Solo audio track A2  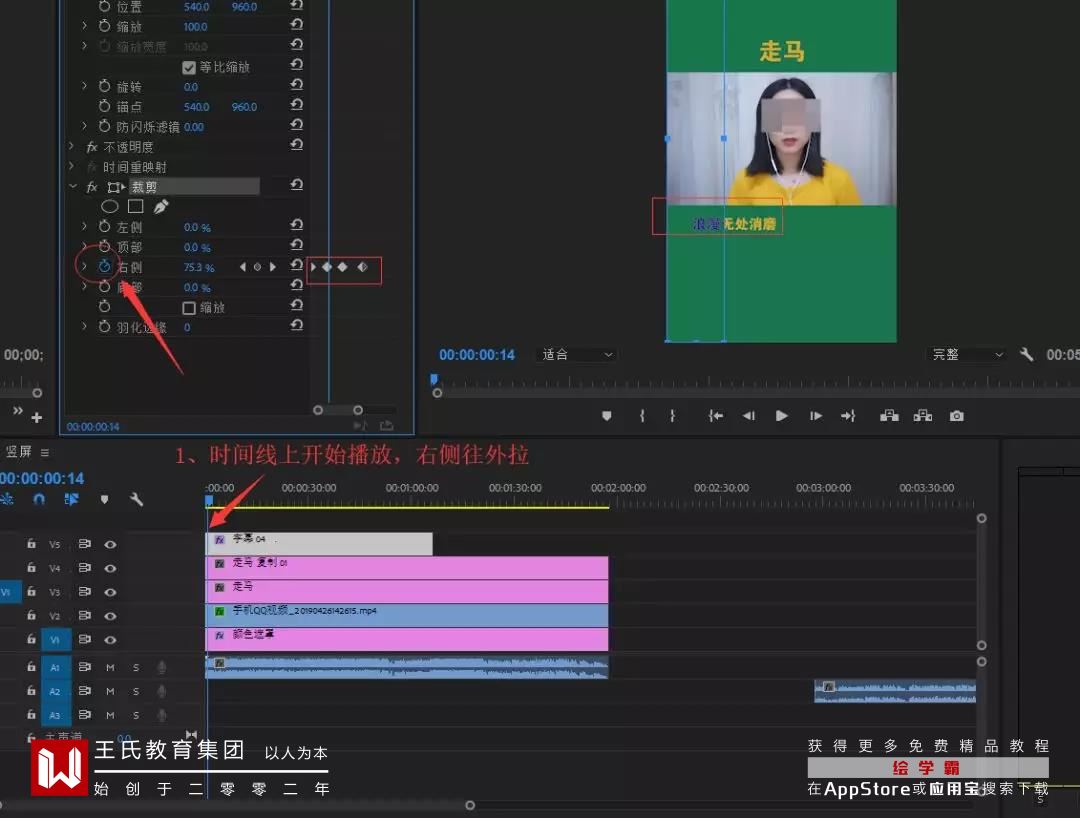coord(136,691)
